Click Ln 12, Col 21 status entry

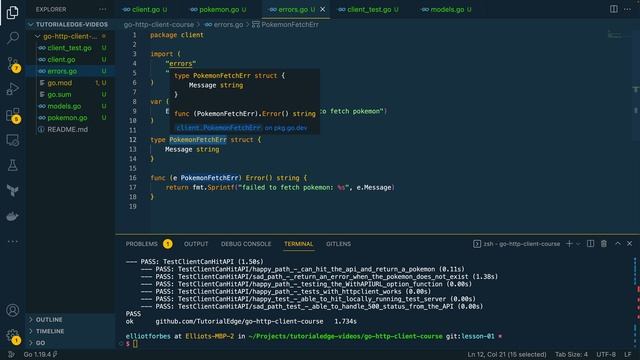507,354
